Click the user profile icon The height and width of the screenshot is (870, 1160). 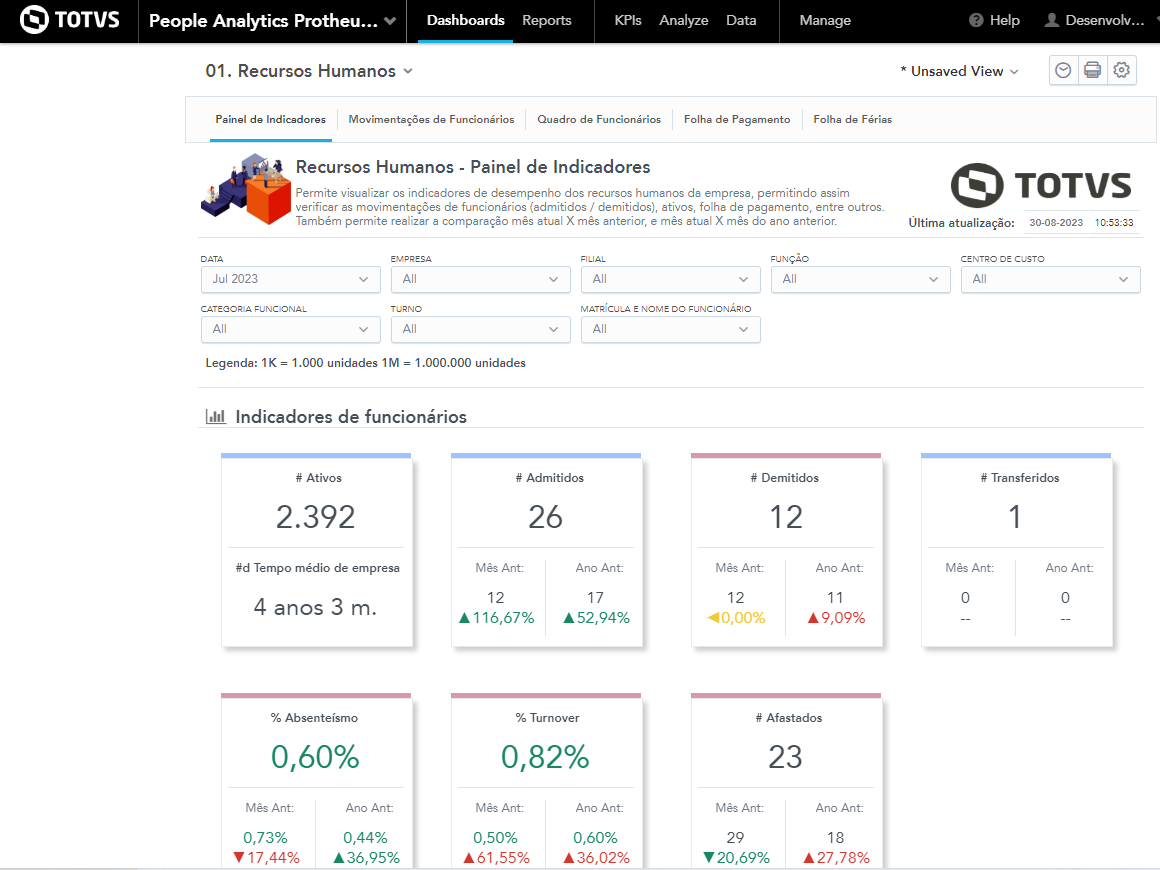[1051, 20]
